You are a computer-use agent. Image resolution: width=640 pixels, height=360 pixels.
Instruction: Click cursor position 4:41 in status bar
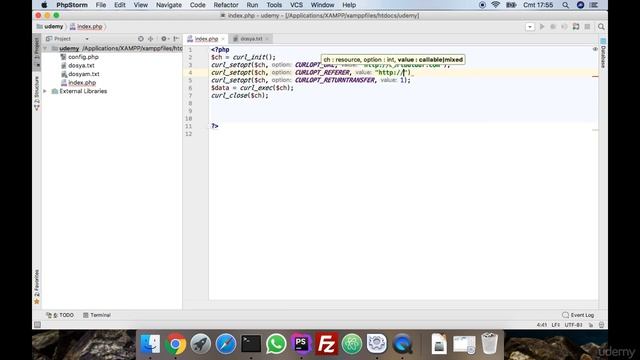point(542,325)
